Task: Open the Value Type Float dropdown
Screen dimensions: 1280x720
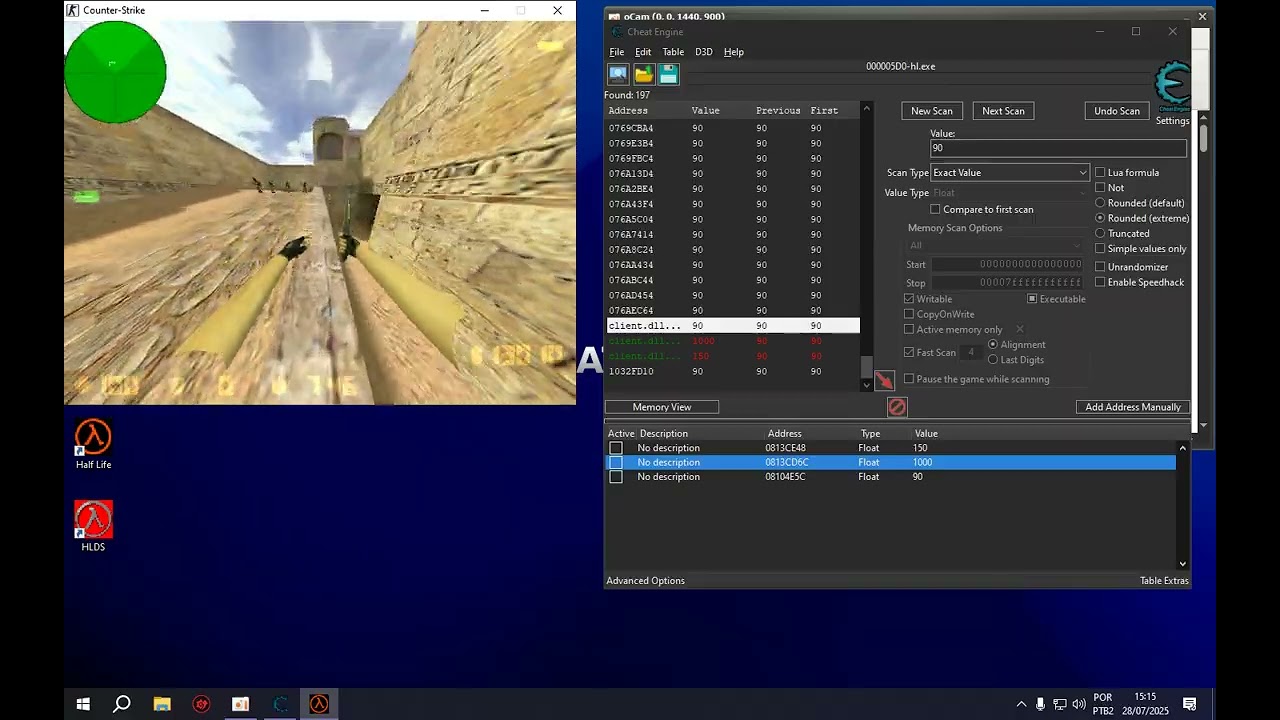Action: 1009,193
